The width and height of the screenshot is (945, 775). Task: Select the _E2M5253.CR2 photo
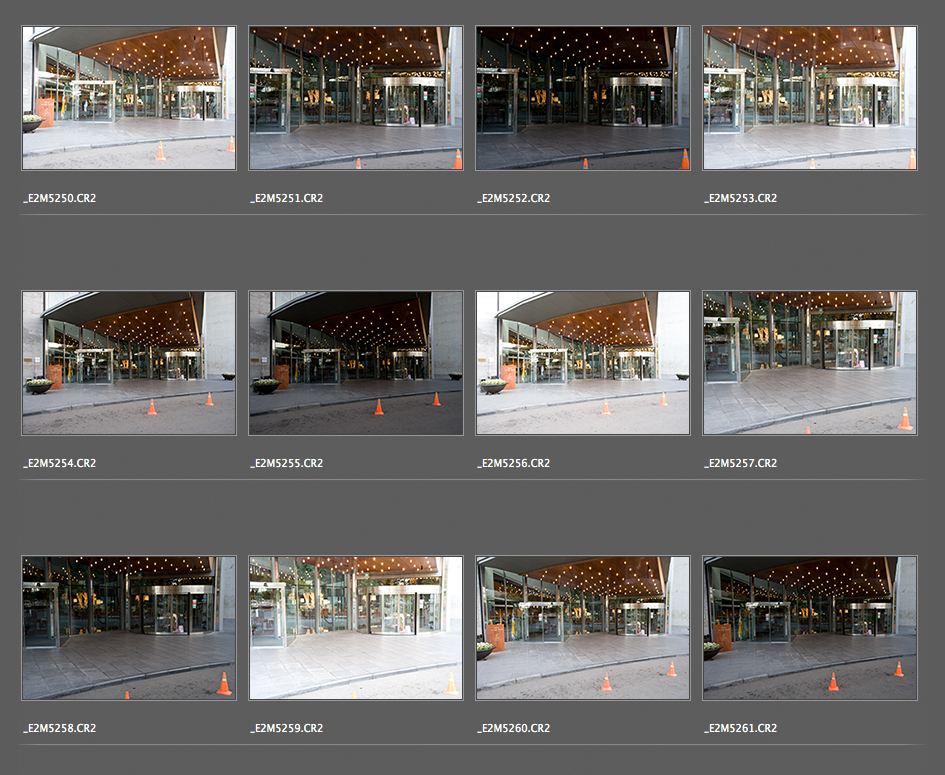[810, 98]
